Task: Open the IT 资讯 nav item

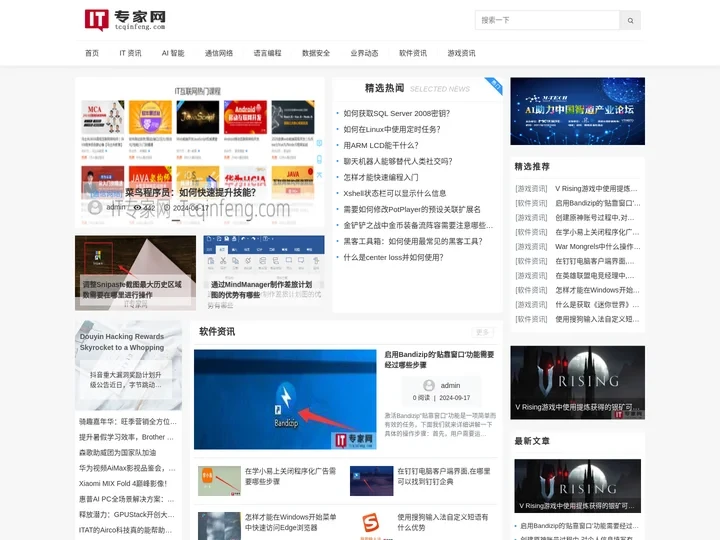Action: 130,53
